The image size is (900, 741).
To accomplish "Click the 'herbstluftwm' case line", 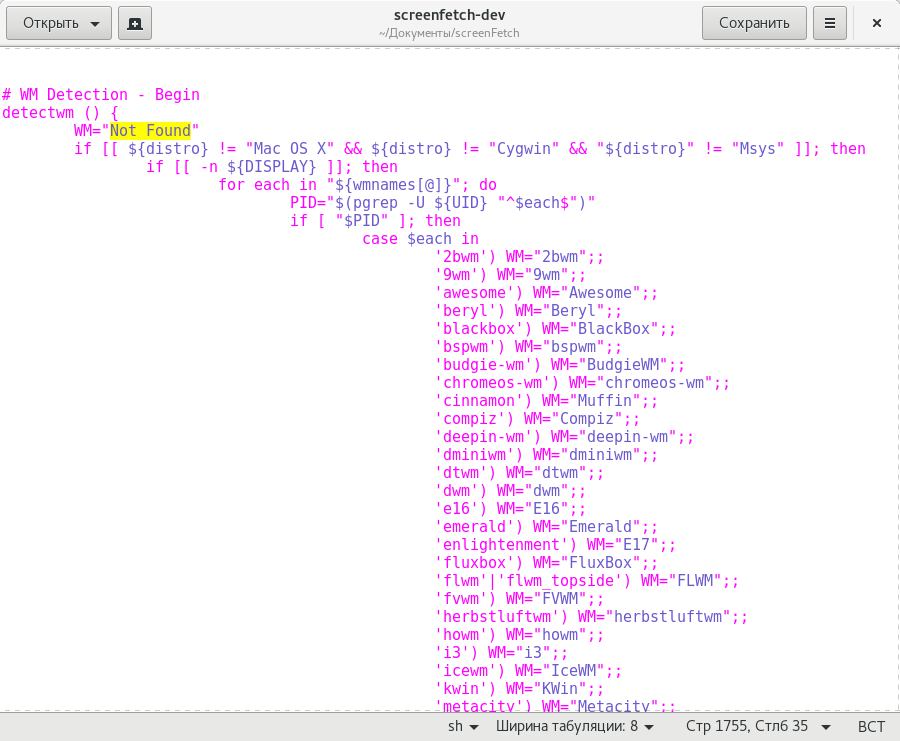I will point(592,616).
